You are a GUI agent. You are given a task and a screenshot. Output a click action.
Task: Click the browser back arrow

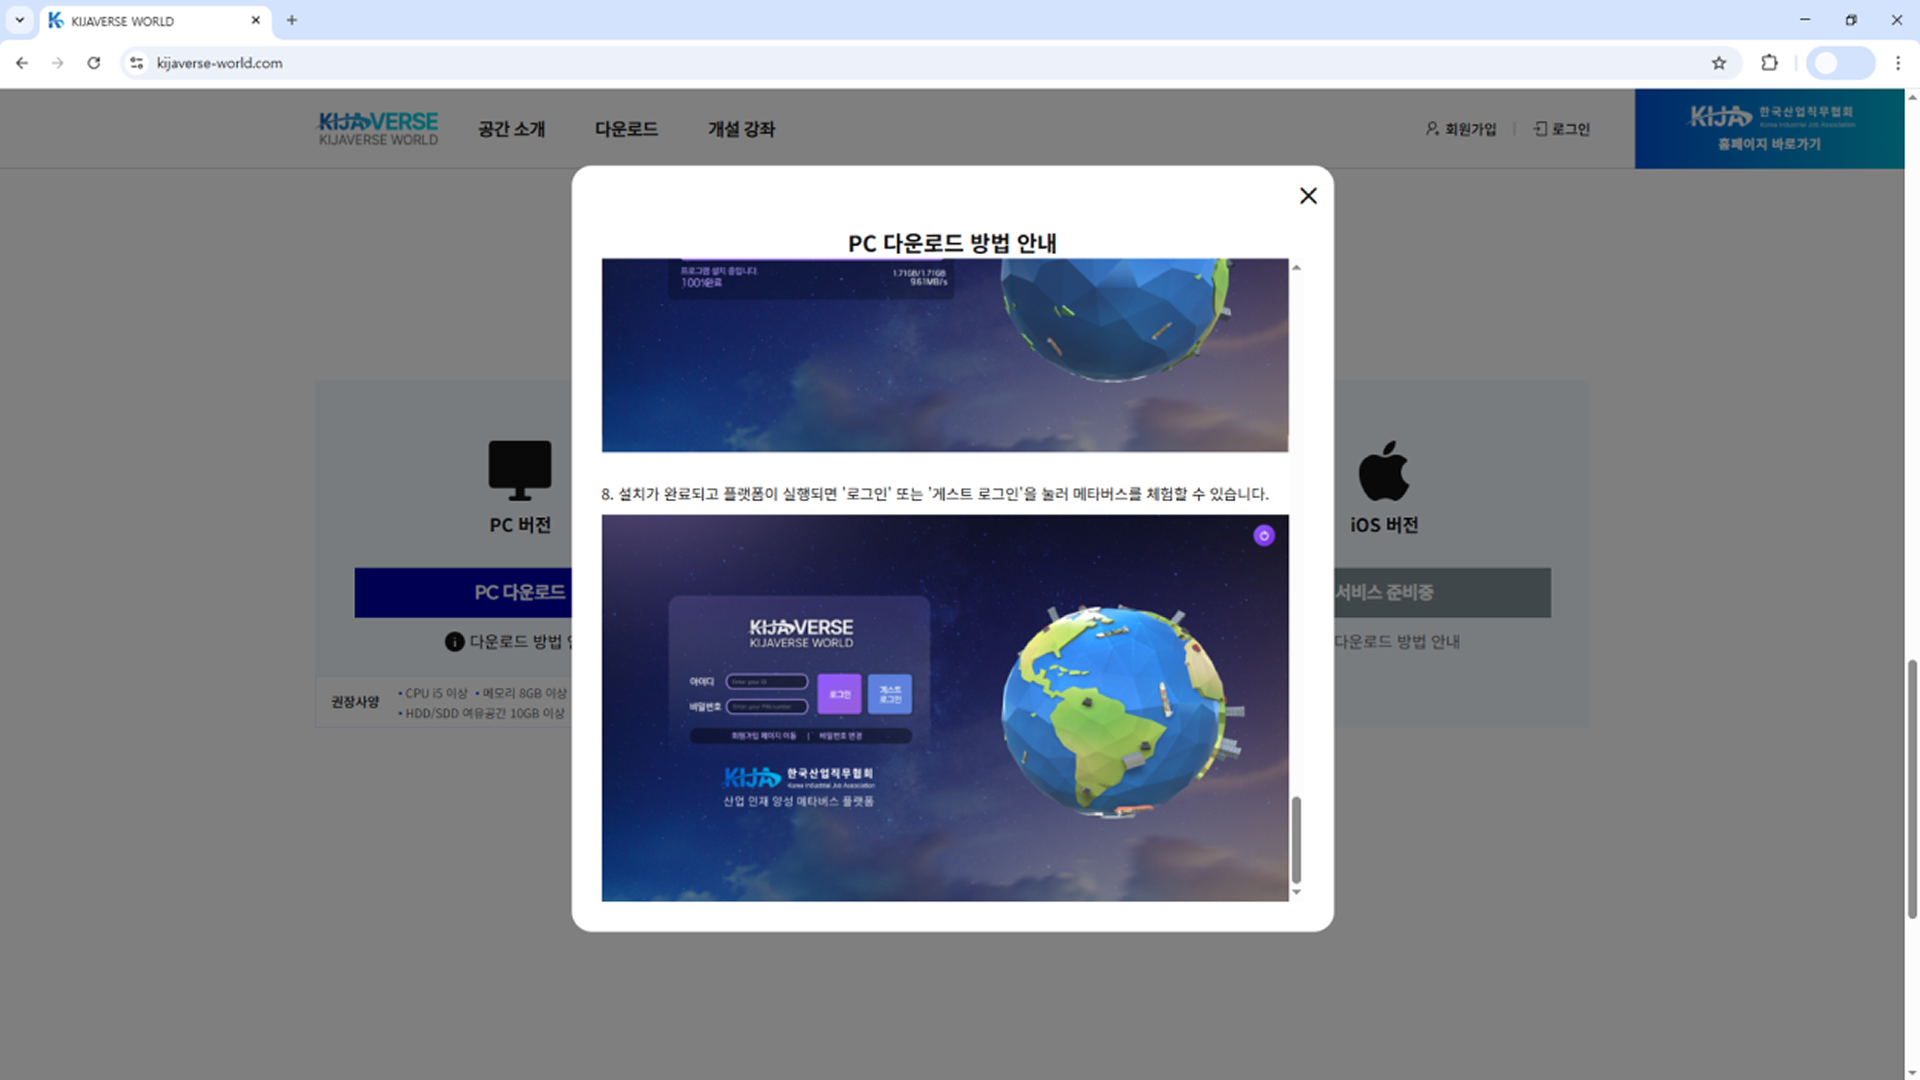pyautogui.click(x=22, y=63)
